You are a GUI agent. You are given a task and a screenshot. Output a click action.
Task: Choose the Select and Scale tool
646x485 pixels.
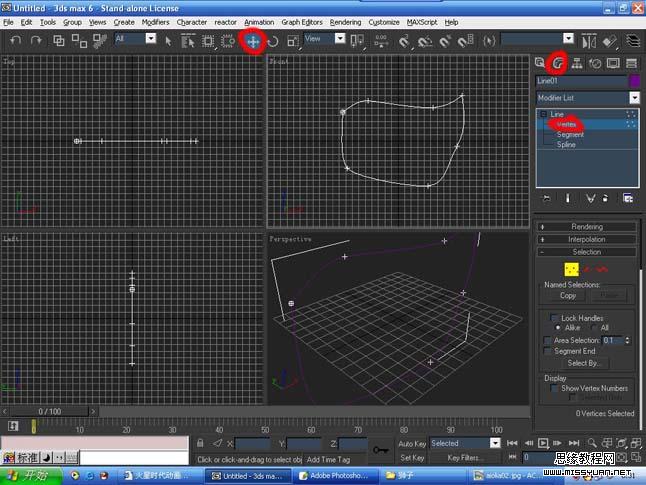tap(293, 41)
